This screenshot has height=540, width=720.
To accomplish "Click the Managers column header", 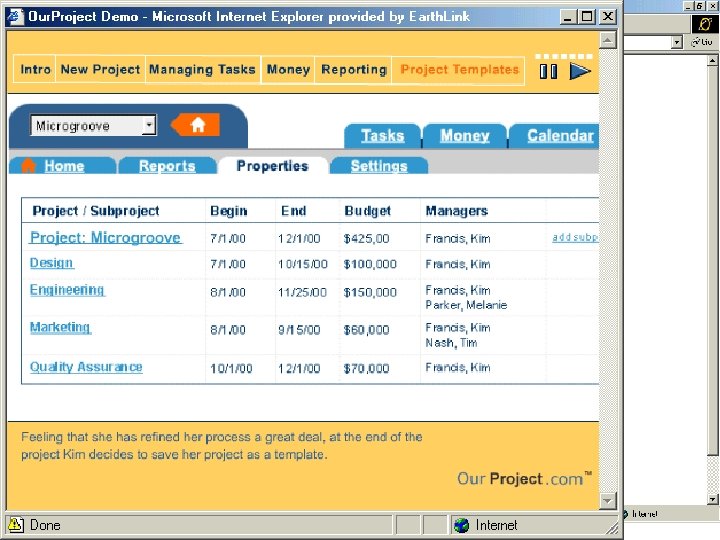I will [x=456, y=211].
